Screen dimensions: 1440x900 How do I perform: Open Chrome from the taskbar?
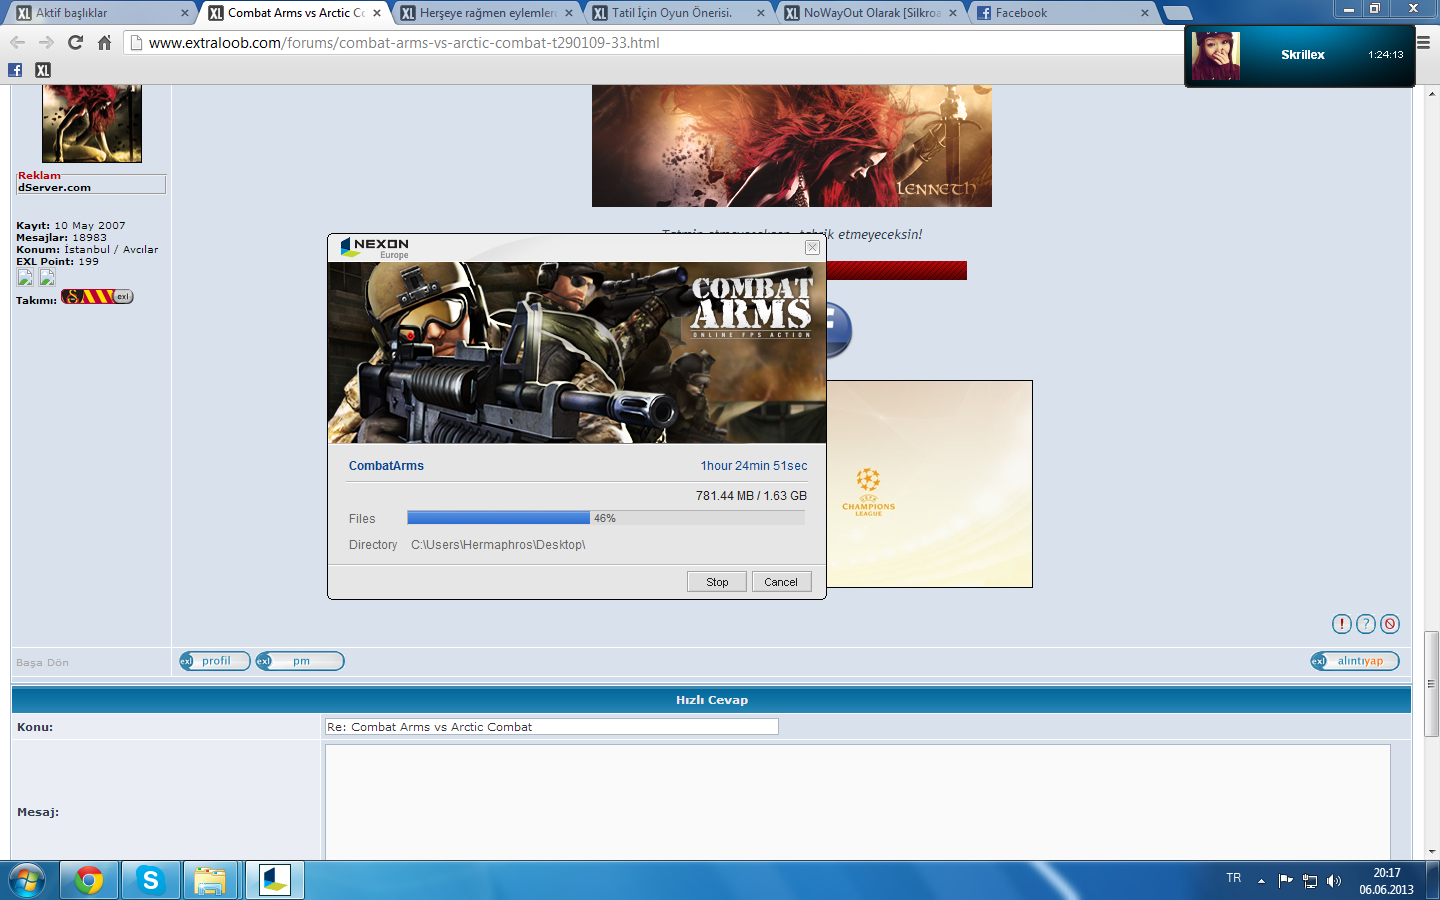tap(89, 880)
